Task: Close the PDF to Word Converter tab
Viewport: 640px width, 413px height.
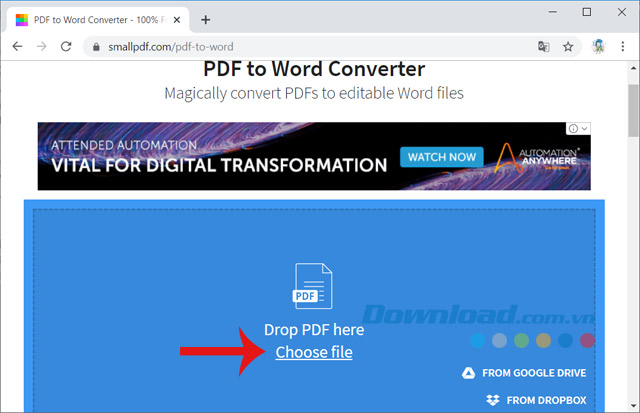Action: coord(178,19)
